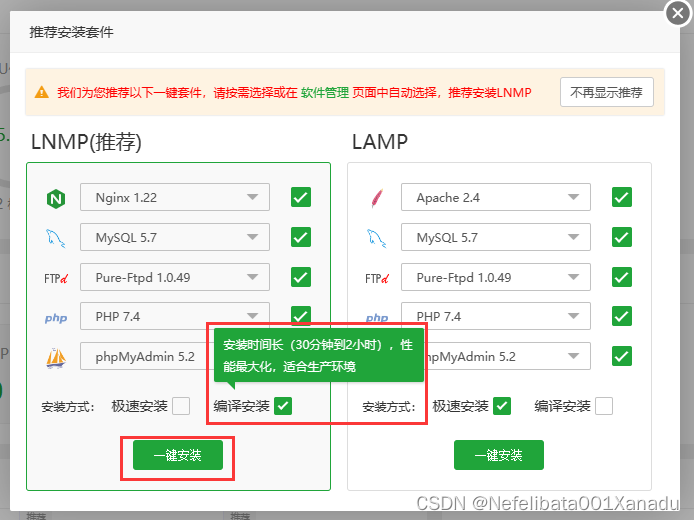694x520 pixels.
Task: Click 不再显示推荐 button
Action: tap(606, 92)
